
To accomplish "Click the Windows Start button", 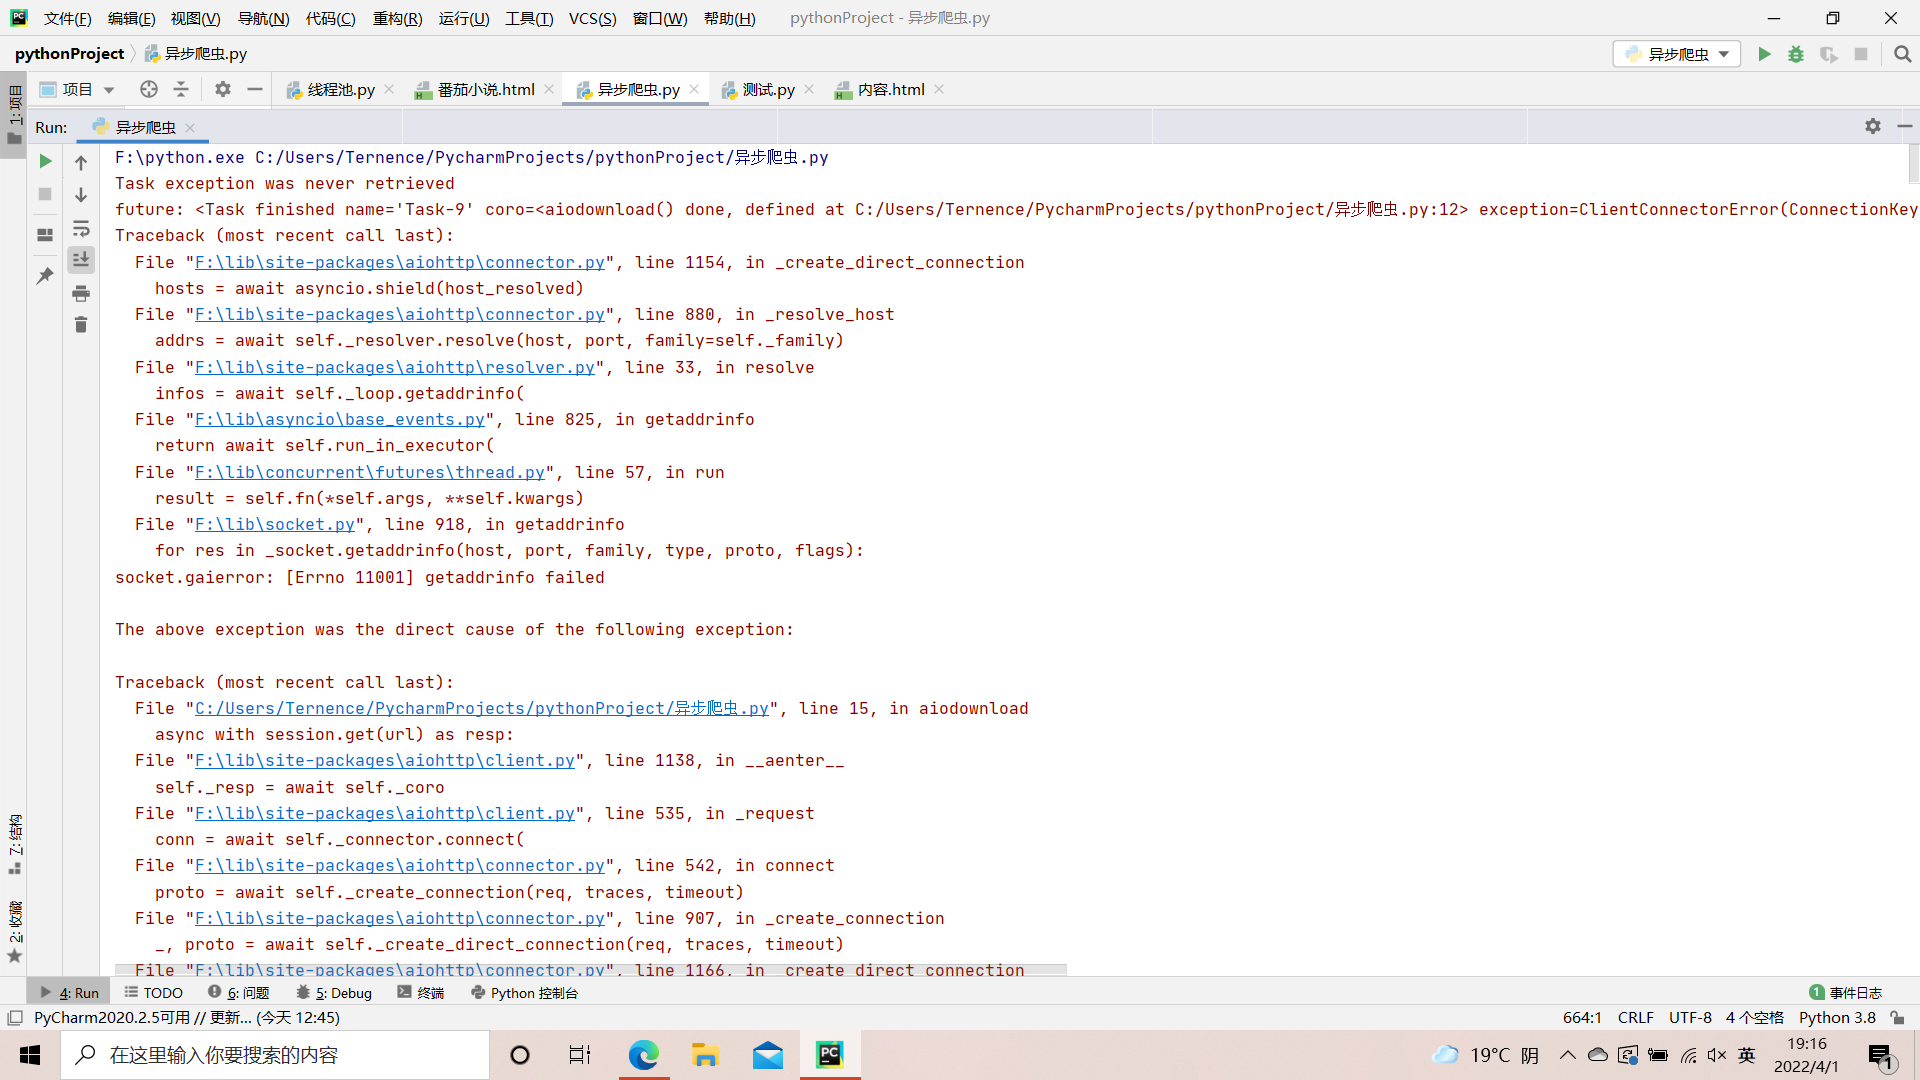I will coord(30,1055).
